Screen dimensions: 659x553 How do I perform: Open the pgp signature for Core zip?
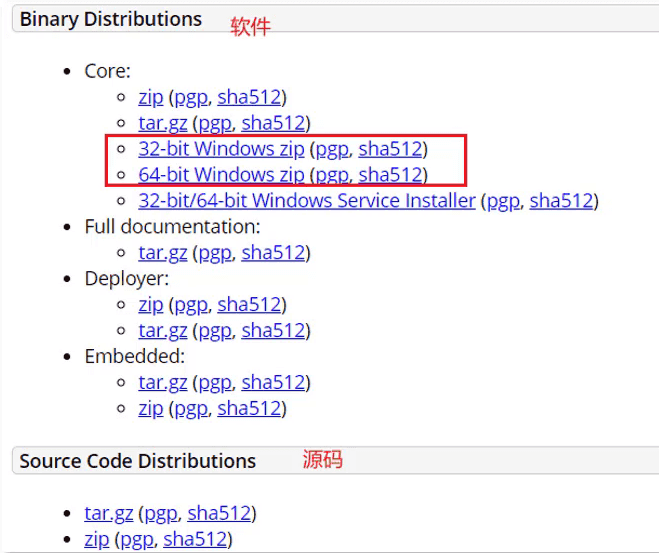[191, 98]
